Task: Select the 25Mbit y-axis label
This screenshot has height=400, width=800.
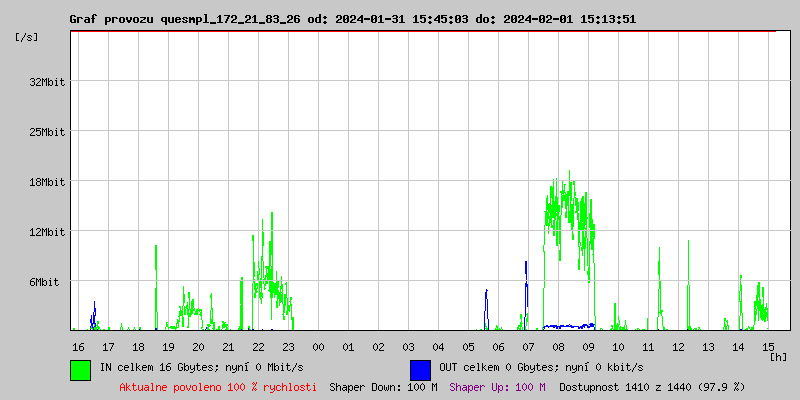Action: pos(47,132)
